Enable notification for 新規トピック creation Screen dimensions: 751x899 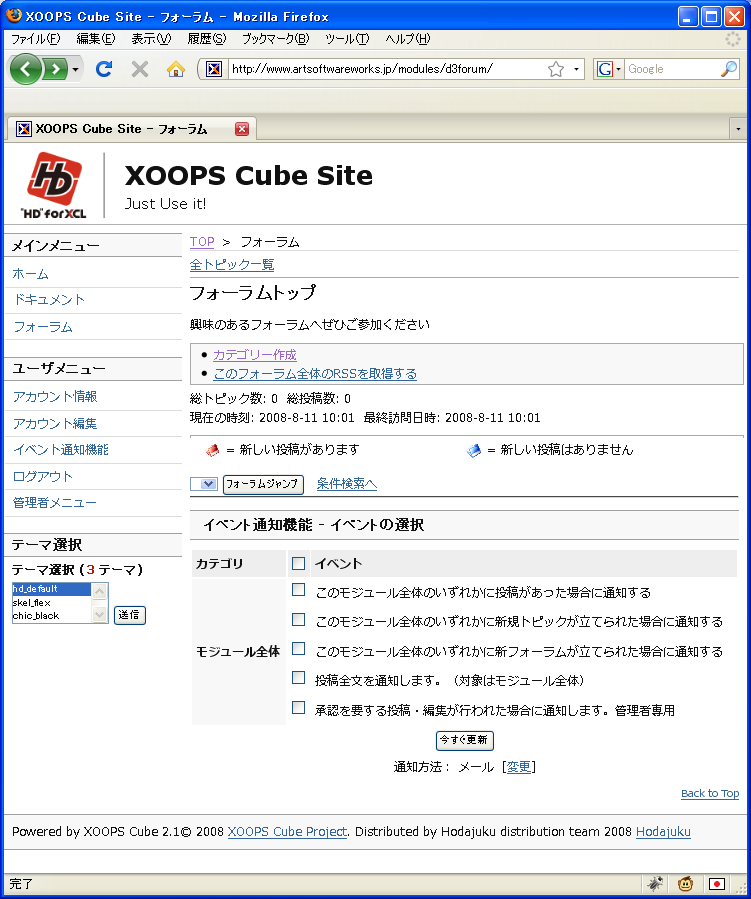[x=298, y=620]
